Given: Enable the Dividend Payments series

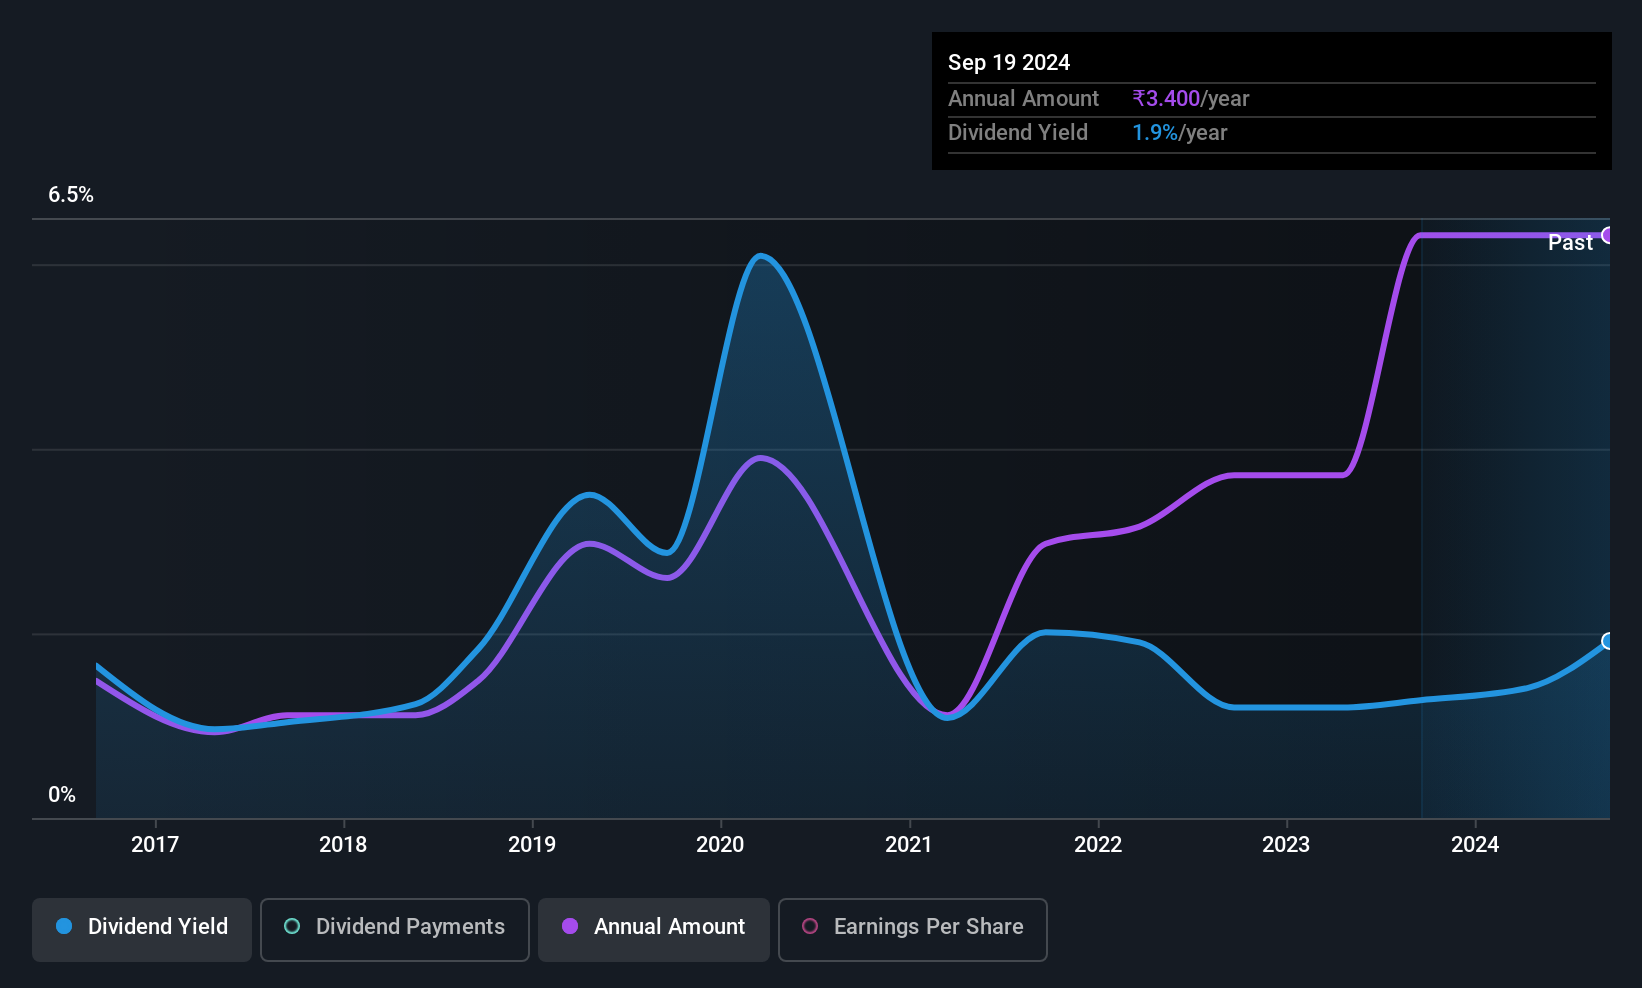Looking at the screenshot, I should pos(395,929).
